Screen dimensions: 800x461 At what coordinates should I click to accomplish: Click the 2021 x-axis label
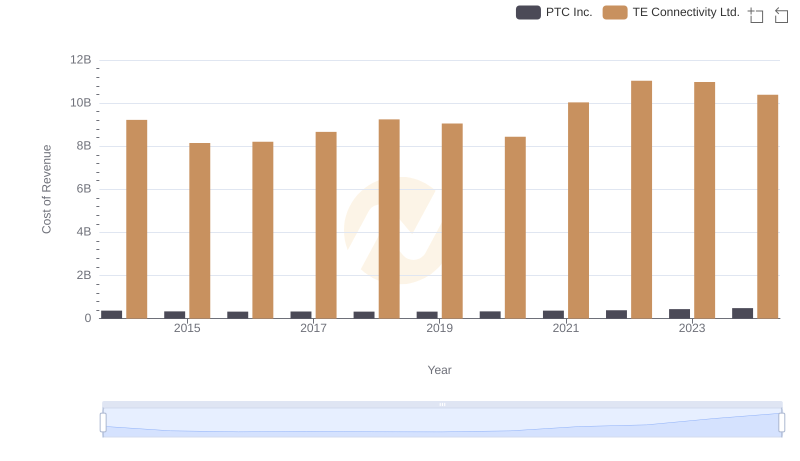pyautogui.click(x=566, y=328)
